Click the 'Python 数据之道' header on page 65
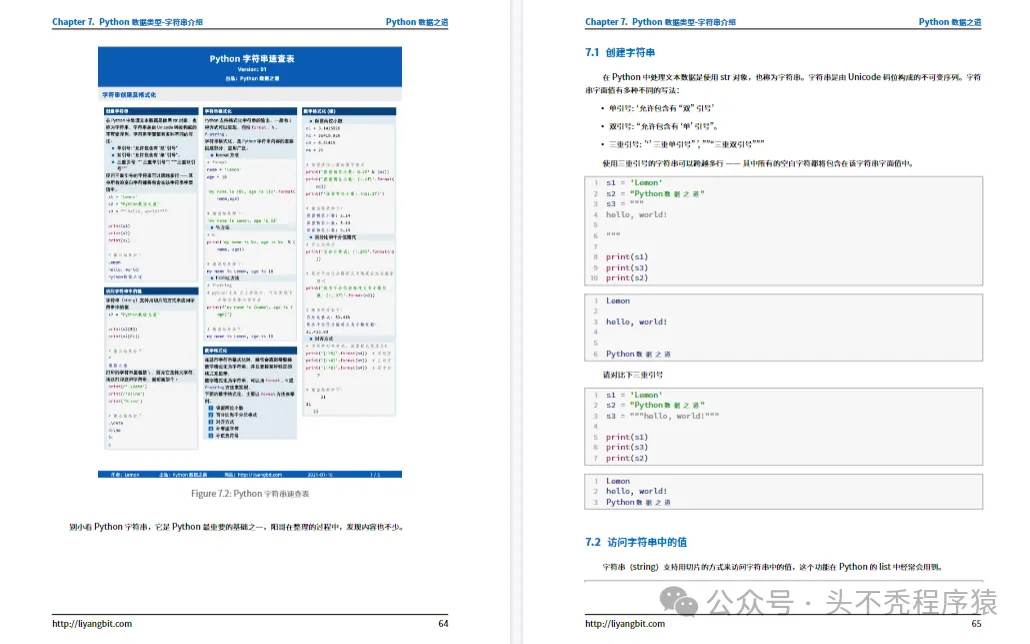The image size is (1030, 644). (x=950, y=22)
